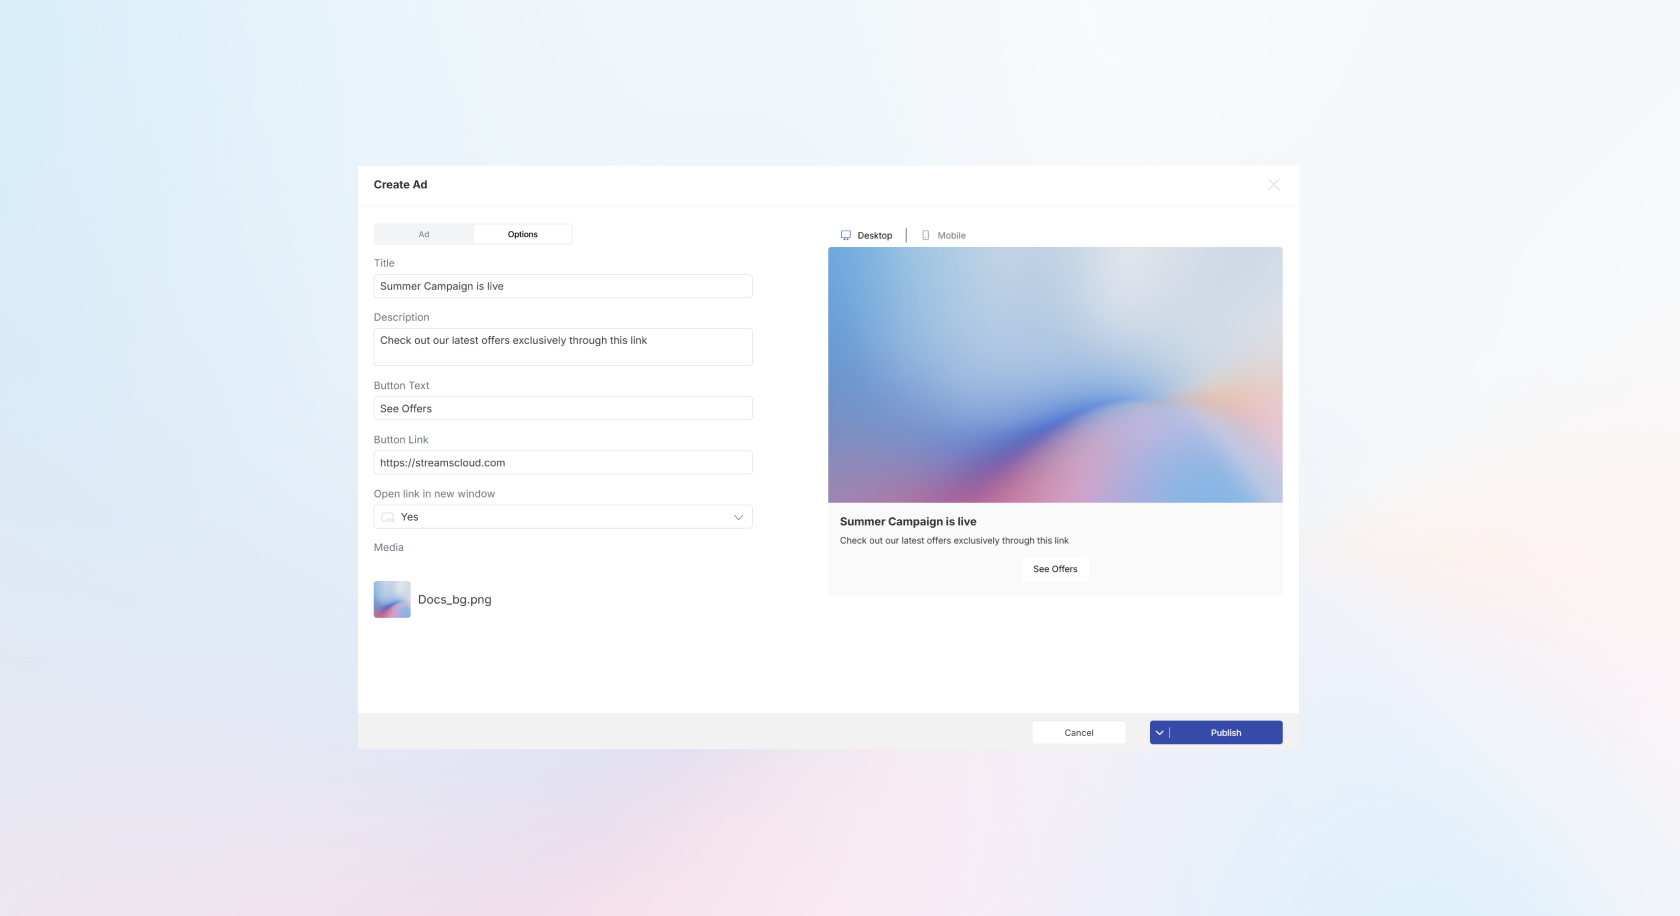Click the Desktop monitor icon
Viewport: 1680px width, 916px height.
point(846,236)
